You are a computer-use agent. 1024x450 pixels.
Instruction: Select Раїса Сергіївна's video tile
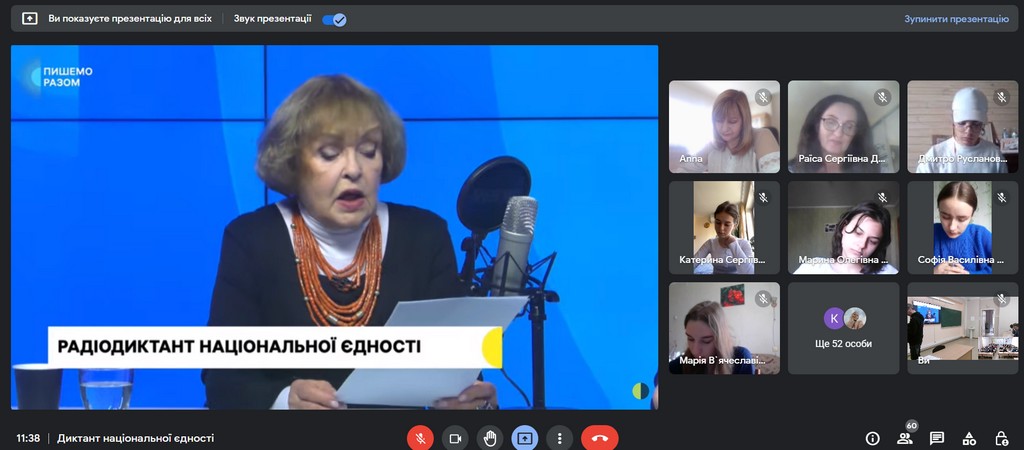[x=843, y=126]
